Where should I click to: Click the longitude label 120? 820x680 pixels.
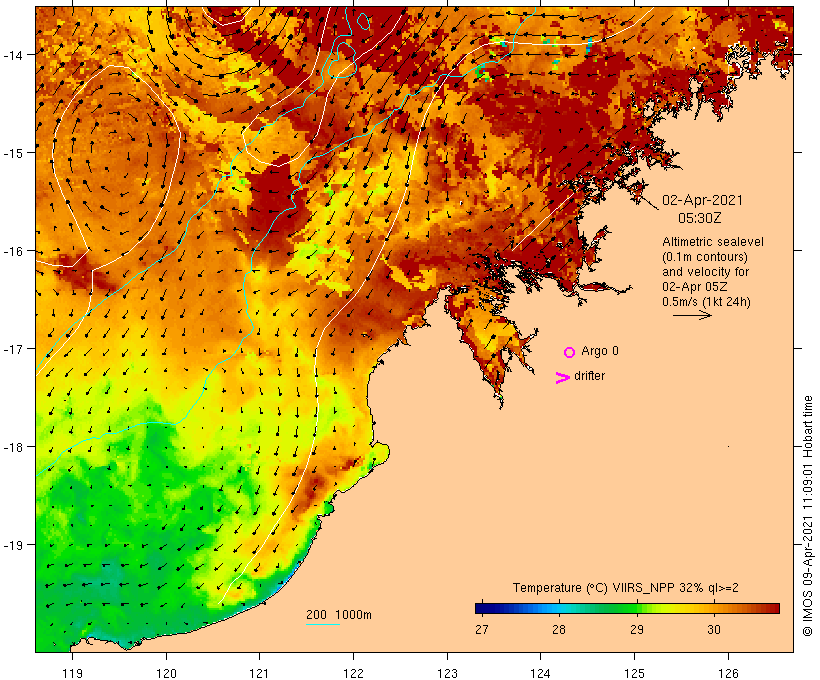pos(166,673)
